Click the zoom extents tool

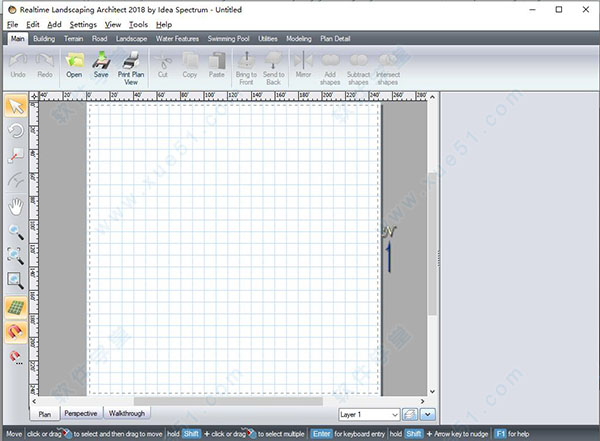point(16,256)
